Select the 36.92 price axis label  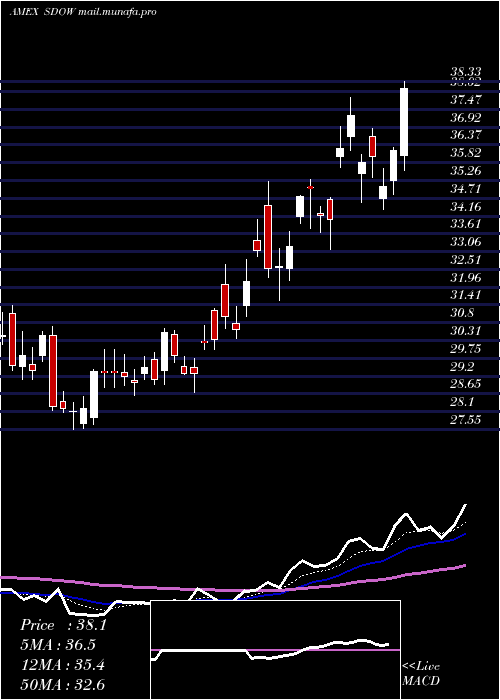[x=466, y=117]
